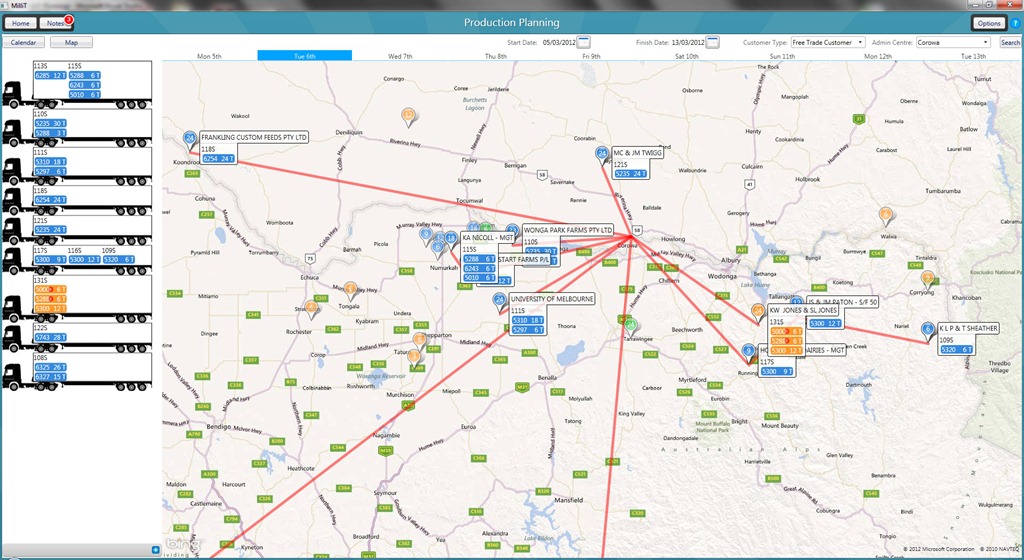Switch to the Wed 7th day tab
The height and width of the screenshot is (560, 1024).
[x=400, y=56]
